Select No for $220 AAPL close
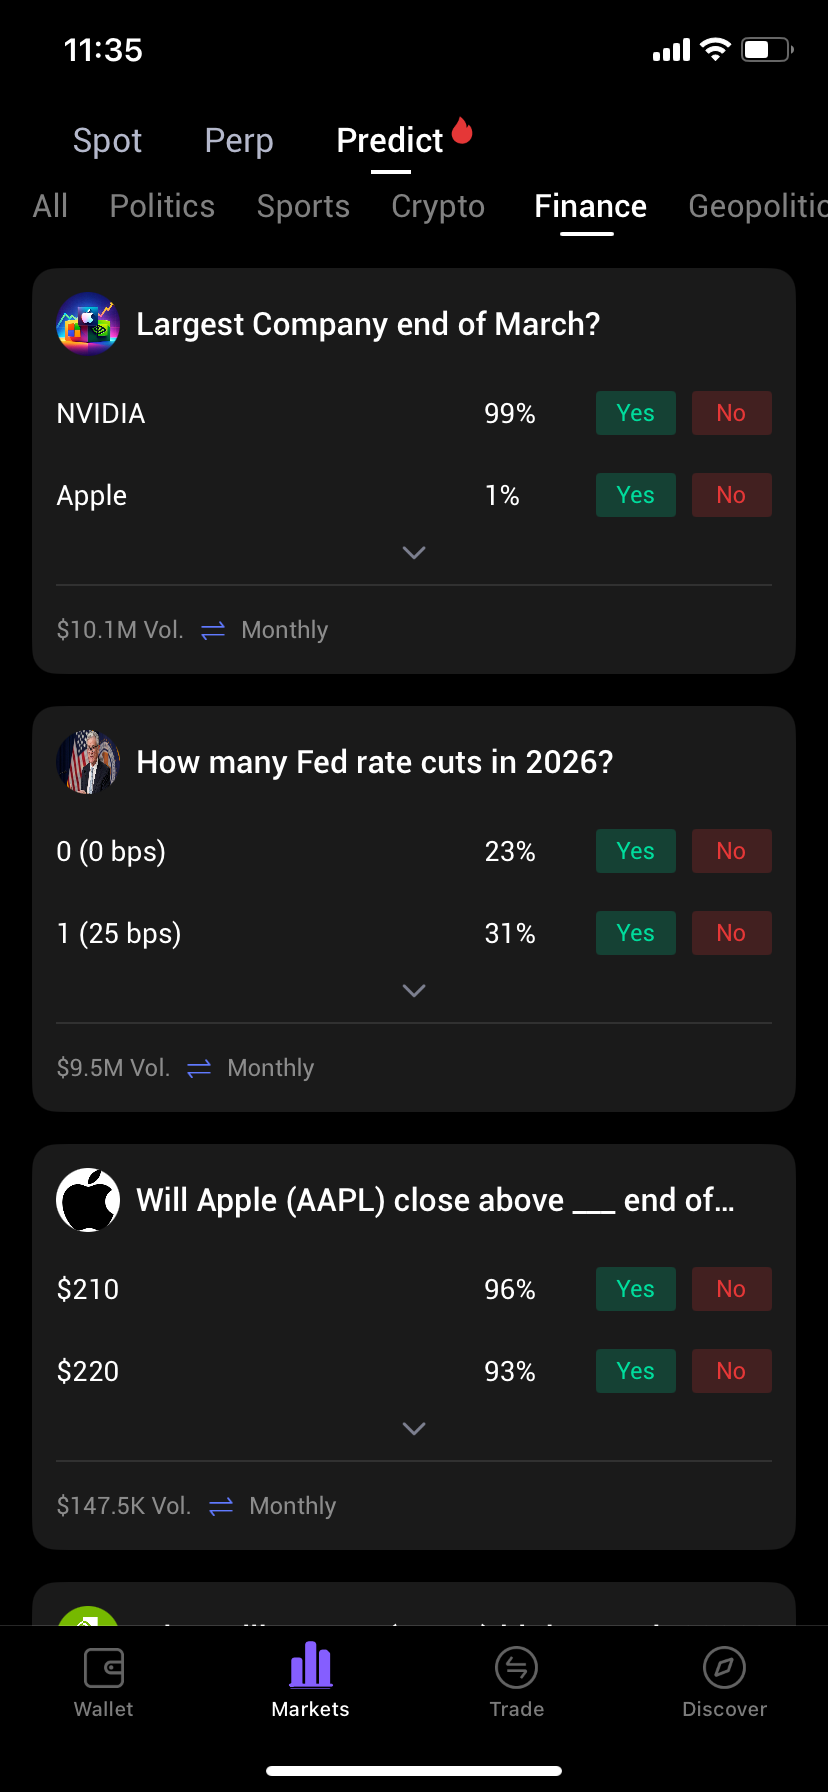828x1792 pixels. pos(732,1371)
